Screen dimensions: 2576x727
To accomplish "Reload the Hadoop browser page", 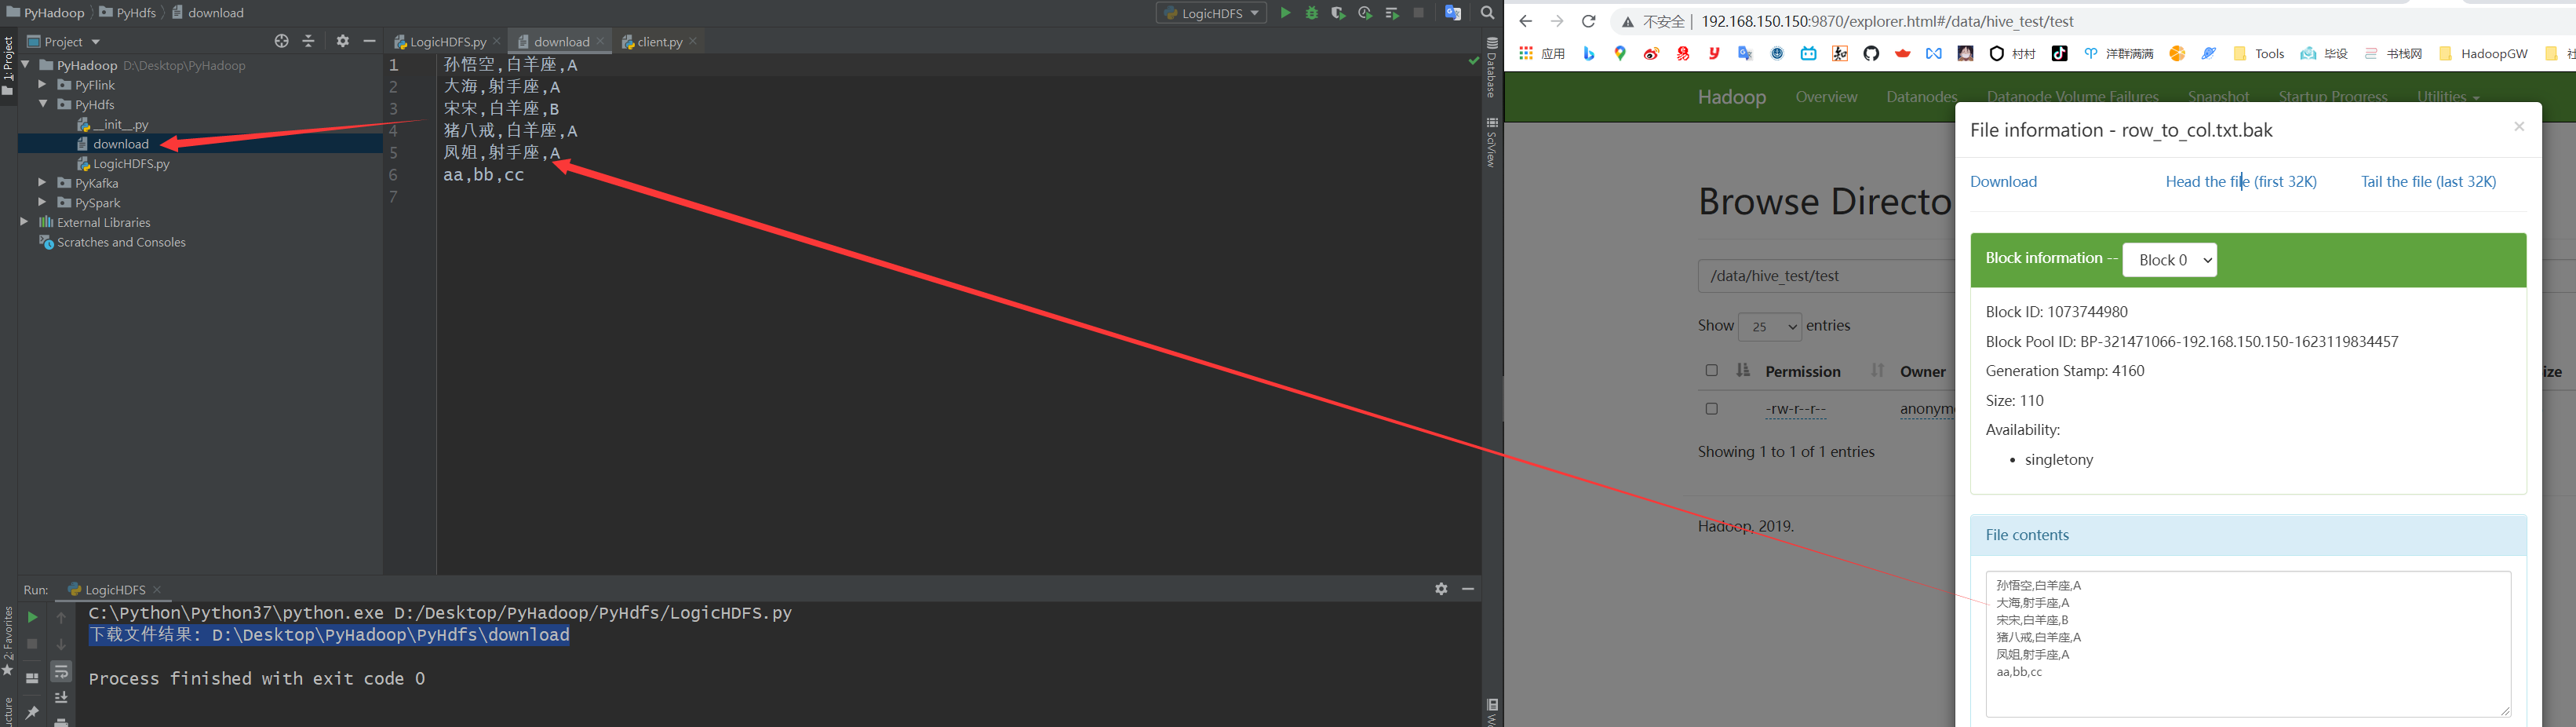I will click(x=1588, y=21).
